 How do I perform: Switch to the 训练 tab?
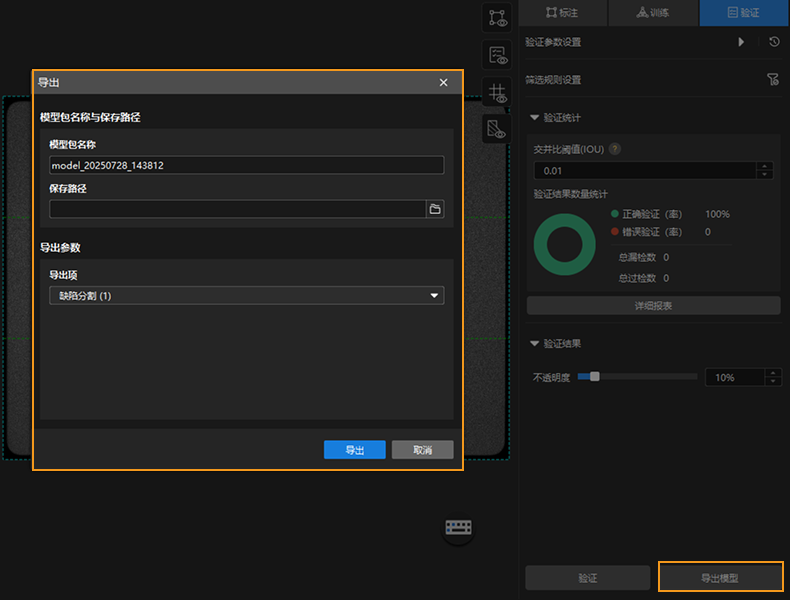coord(653,13)
